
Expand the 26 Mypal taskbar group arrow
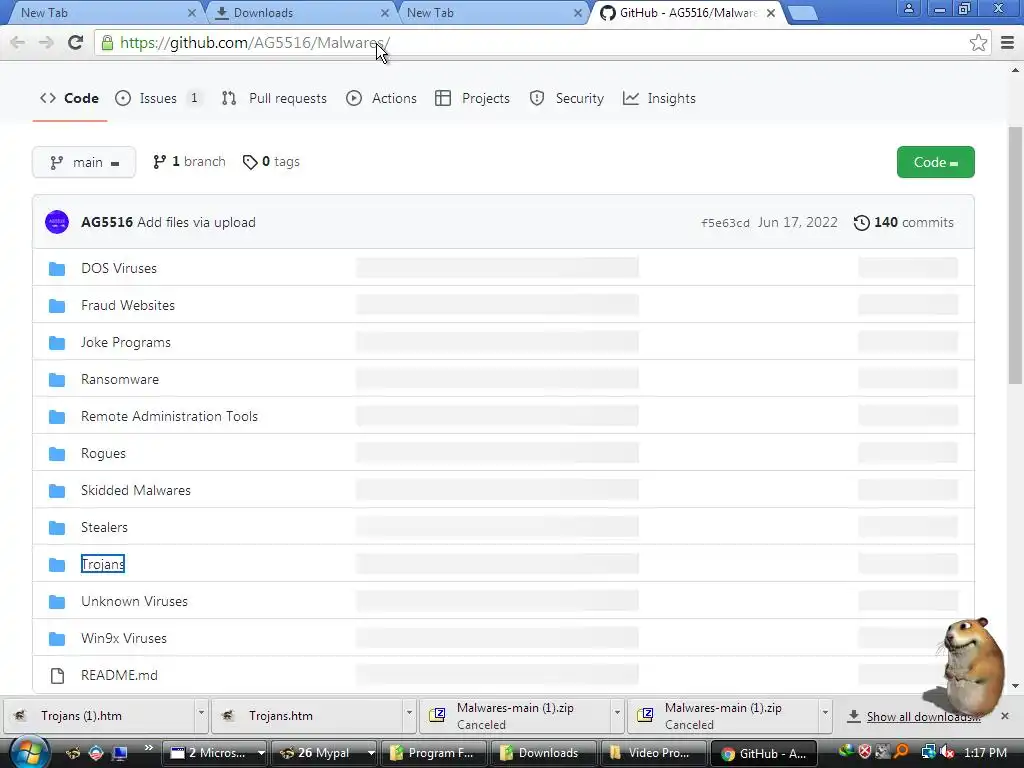tap(371, 753)
